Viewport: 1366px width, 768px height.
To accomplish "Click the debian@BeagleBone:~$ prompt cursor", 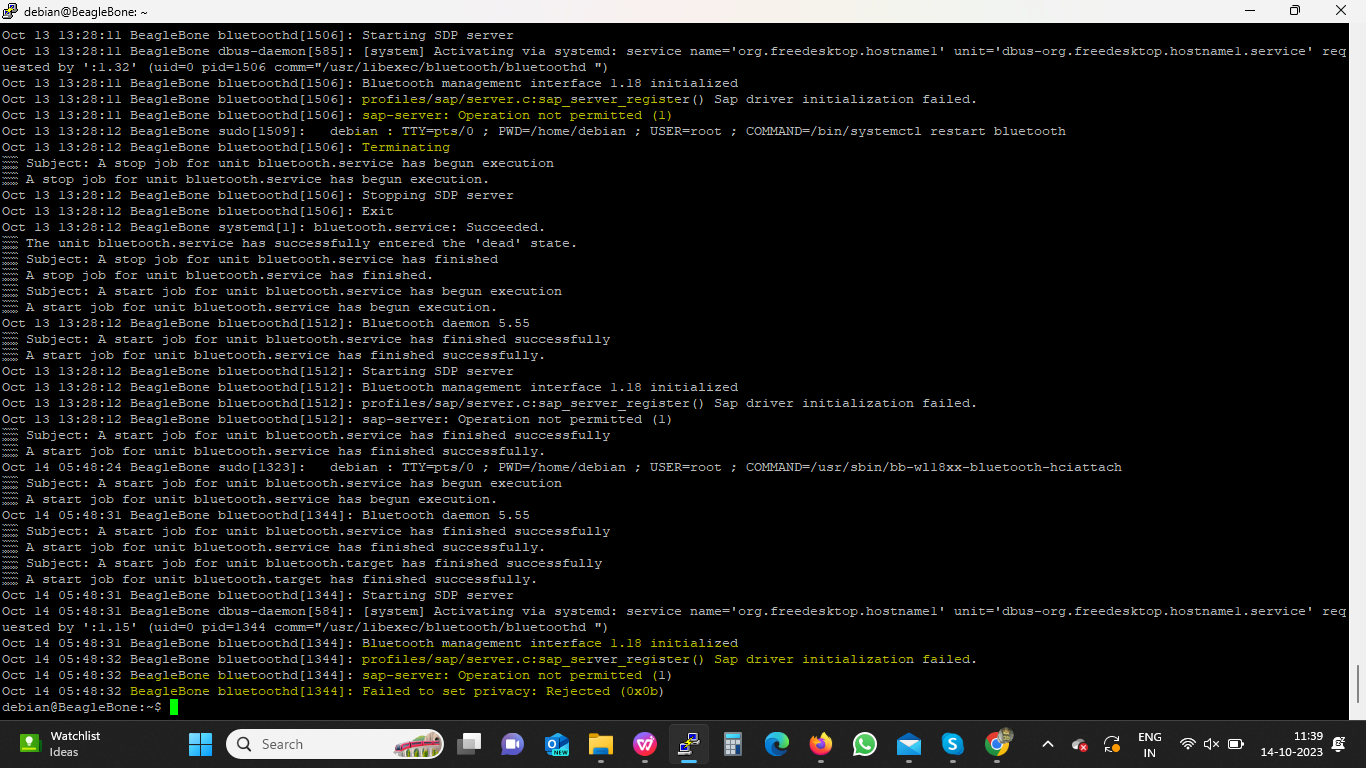I will click(x=174, y=707).
